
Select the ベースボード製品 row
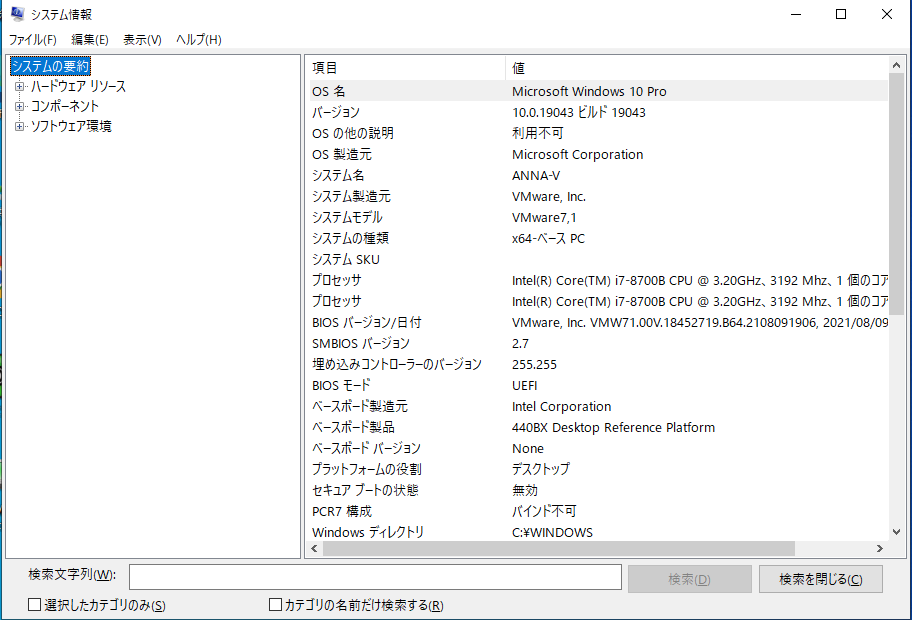598,427
